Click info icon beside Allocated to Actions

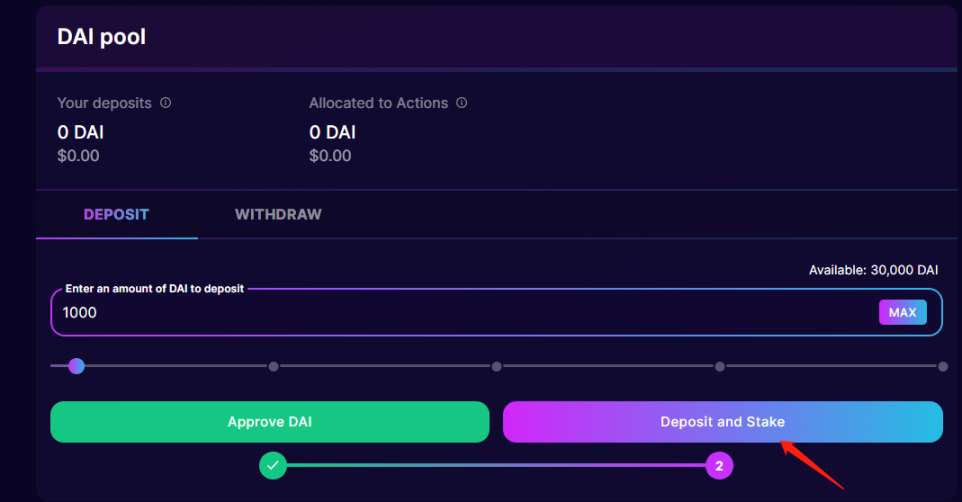[x=462, y=103]
